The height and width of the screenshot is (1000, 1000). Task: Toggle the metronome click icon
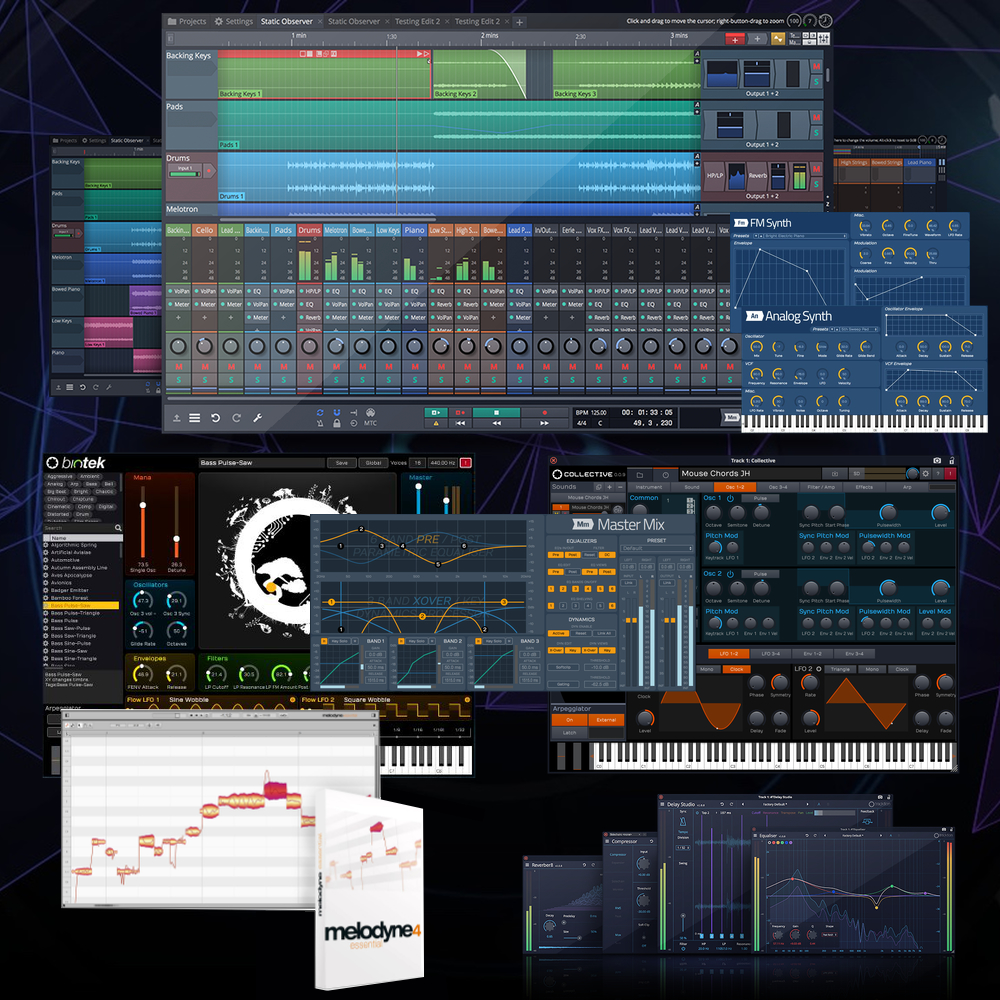tap(320, 423)
